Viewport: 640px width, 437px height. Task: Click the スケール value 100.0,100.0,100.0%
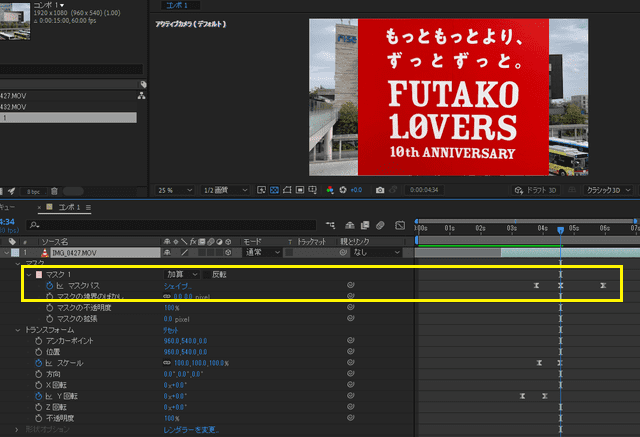201,363
